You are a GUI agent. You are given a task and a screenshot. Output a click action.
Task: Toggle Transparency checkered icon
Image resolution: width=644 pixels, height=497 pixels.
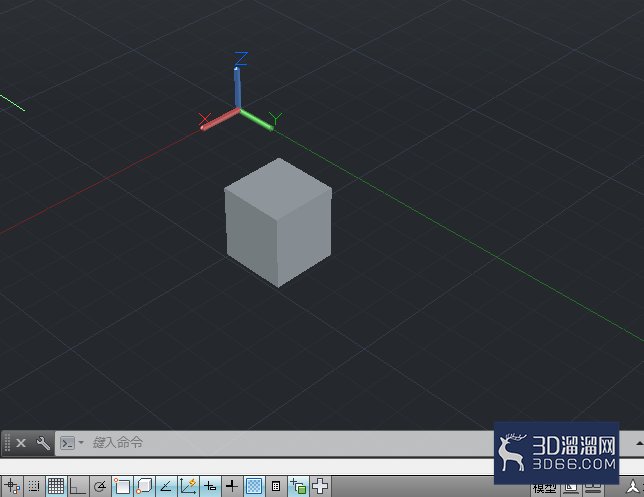pos(254,487)
